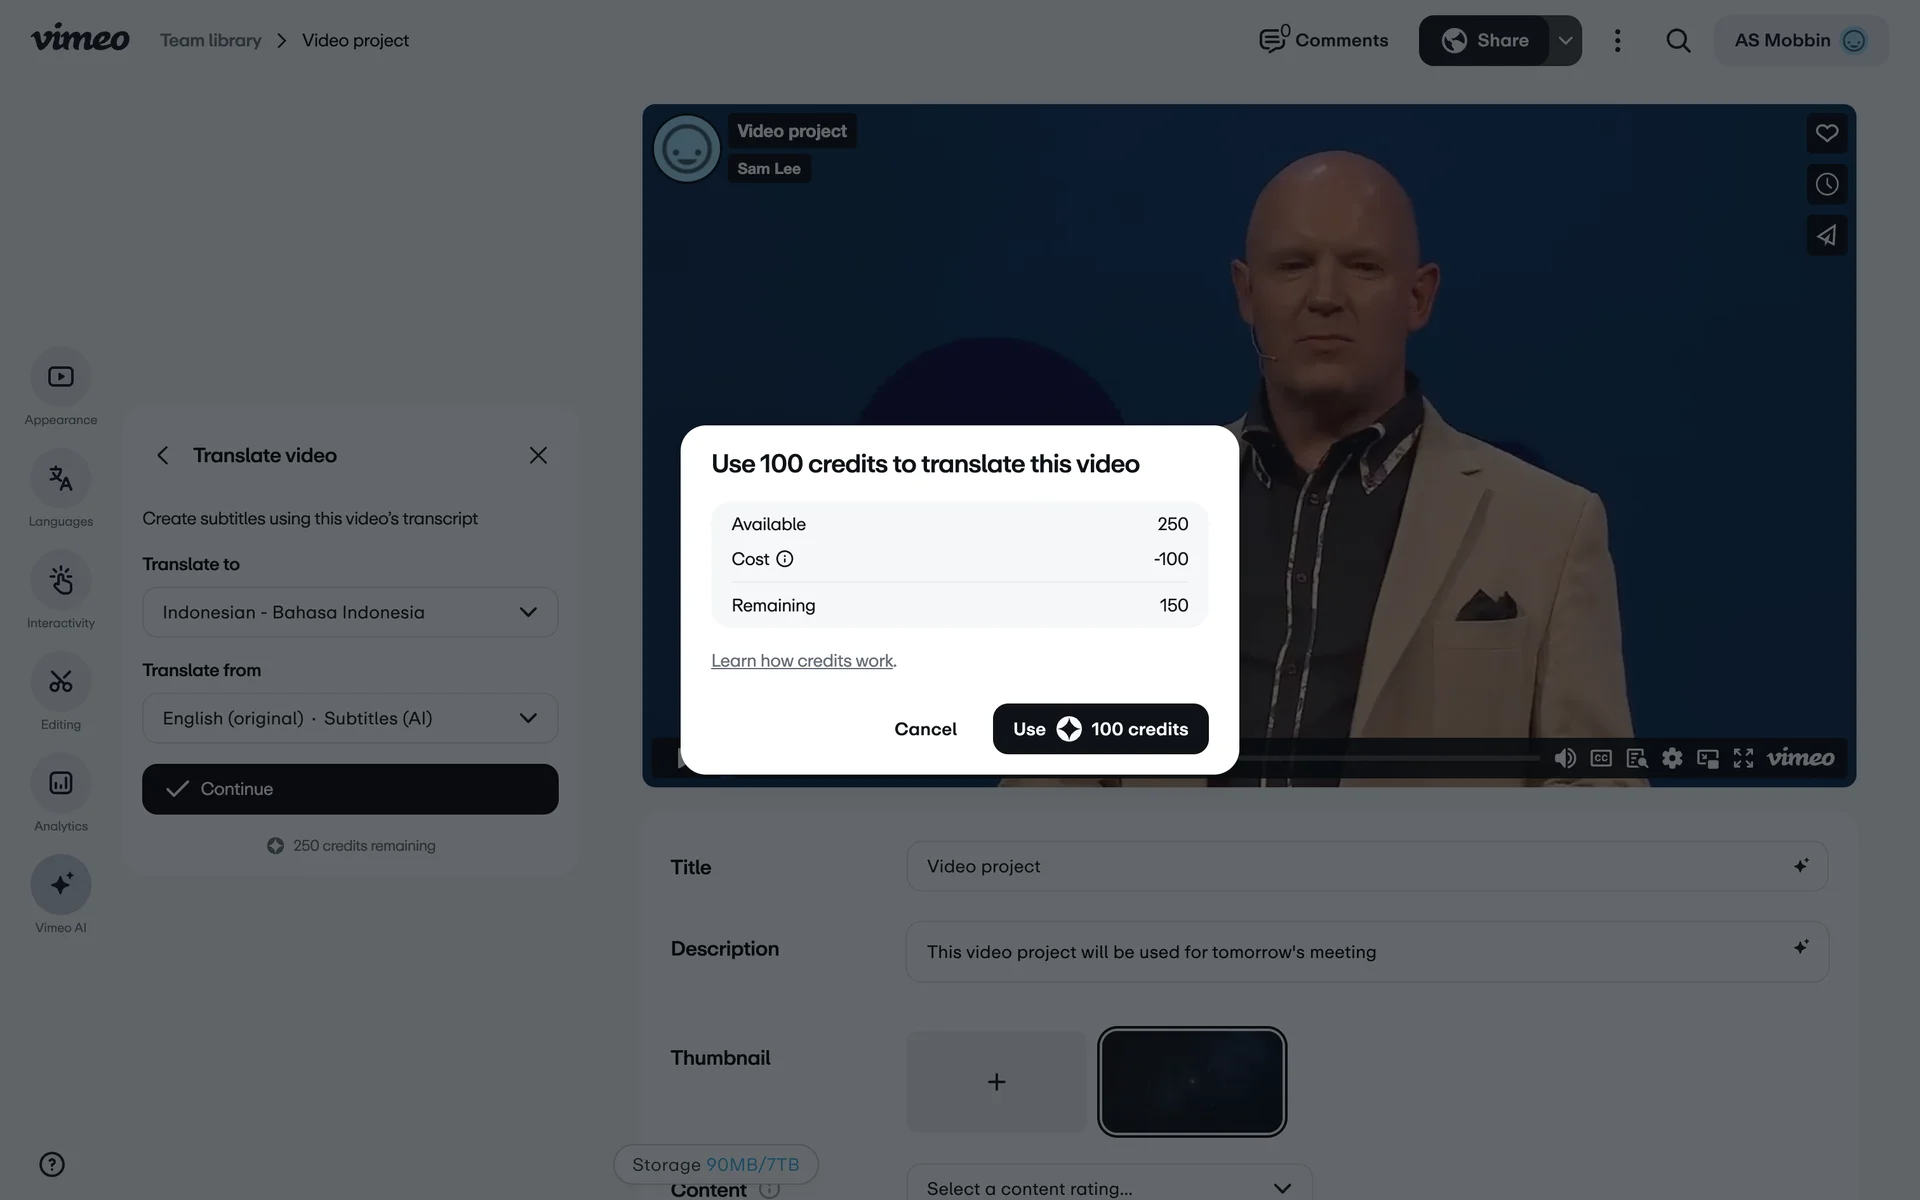Screen dimensions: 1920x1200
Task: Open the Share options dropdown arrow
Action: point(1566,41)
